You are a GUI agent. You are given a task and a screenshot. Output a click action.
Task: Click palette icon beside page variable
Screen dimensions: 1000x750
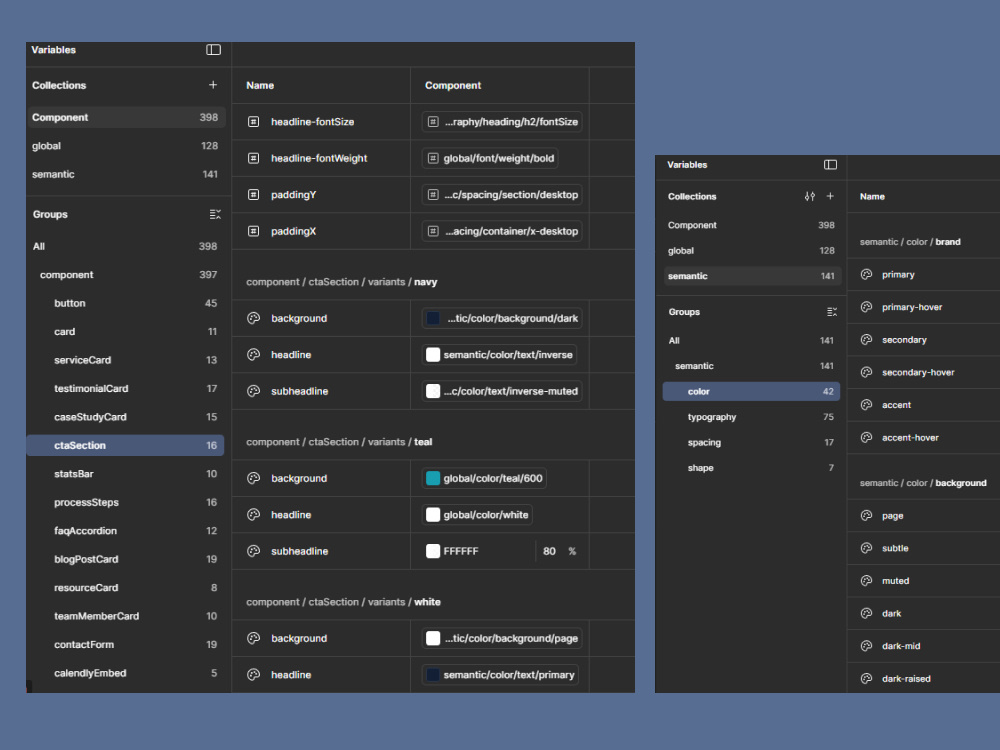click(x=866, y=515)
